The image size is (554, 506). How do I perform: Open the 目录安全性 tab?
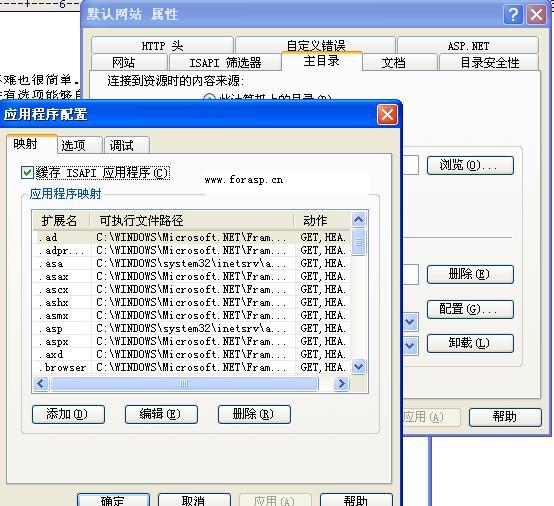pyautogui.click(x=489, y=62)
